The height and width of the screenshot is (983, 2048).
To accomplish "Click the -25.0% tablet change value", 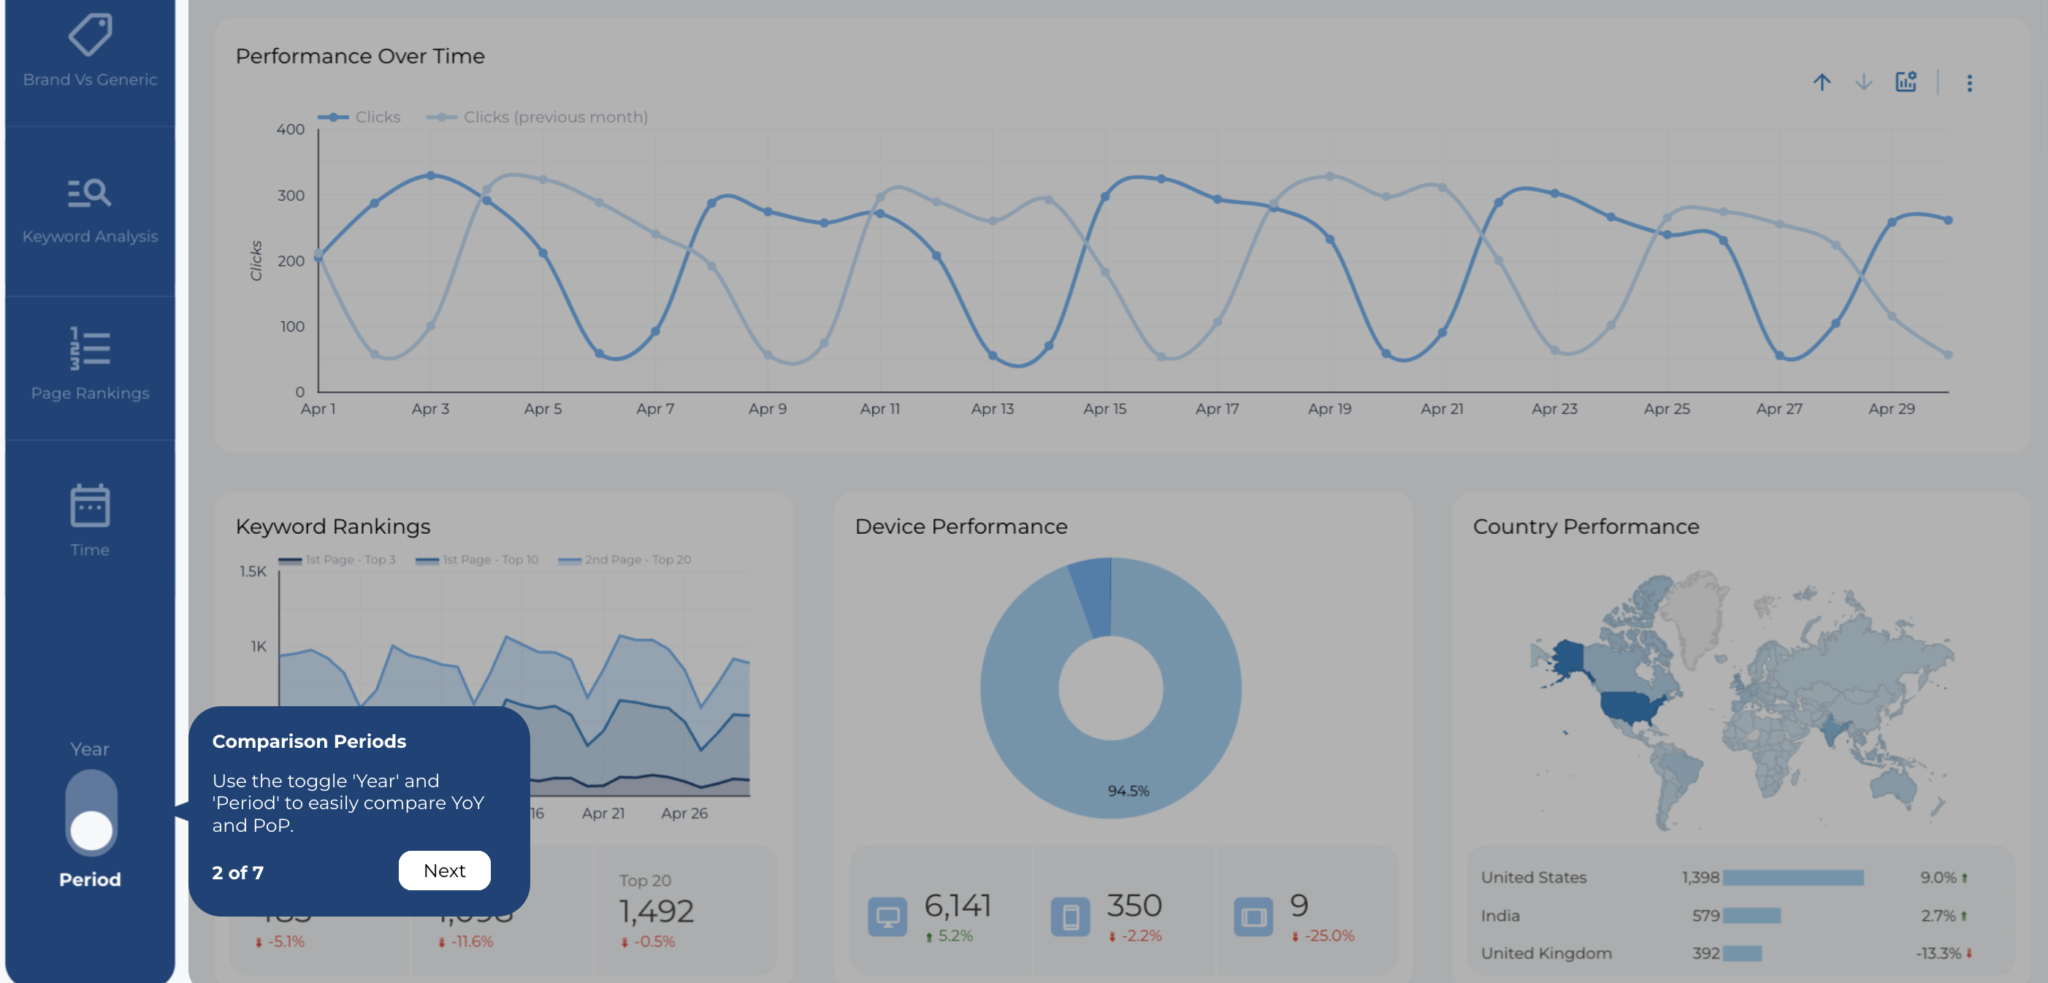I will [1329, 936].
